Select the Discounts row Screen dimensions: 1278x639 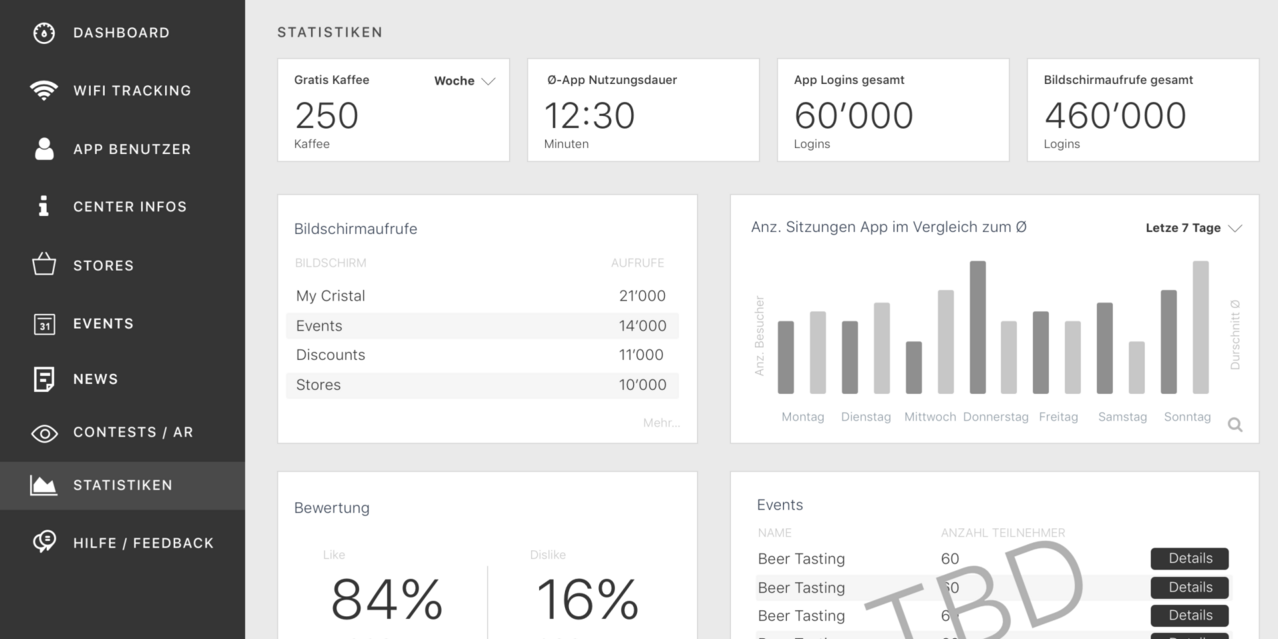pyautogui.click(x=482, y=355)
